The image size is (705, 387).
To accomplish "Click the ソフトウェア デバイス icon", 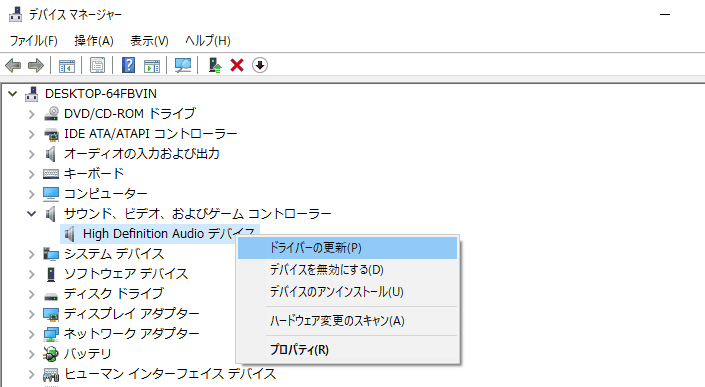I will [x=51, y=274].
